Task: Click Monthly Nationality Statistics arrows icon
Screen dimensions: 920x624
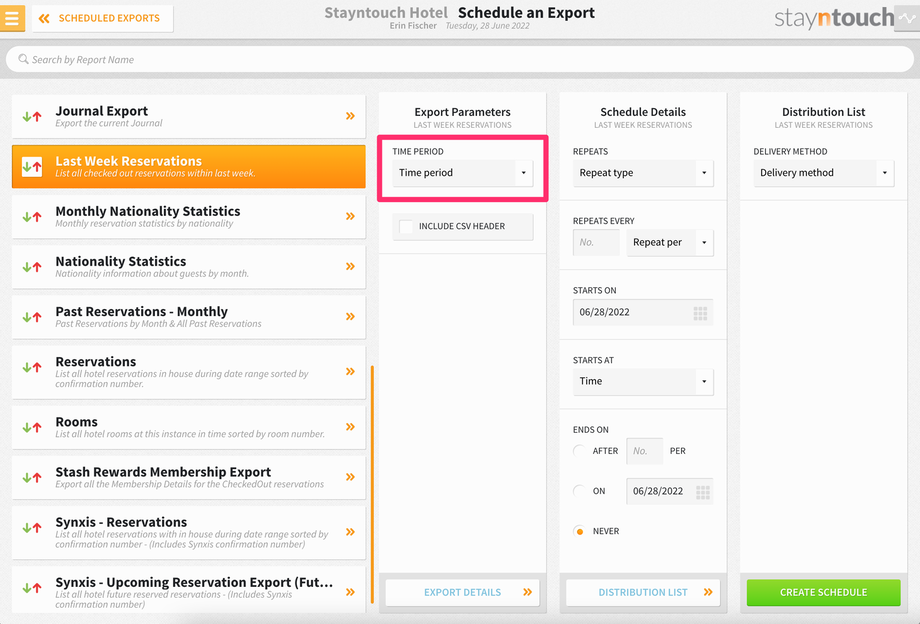Action: (x=32, y=216)
